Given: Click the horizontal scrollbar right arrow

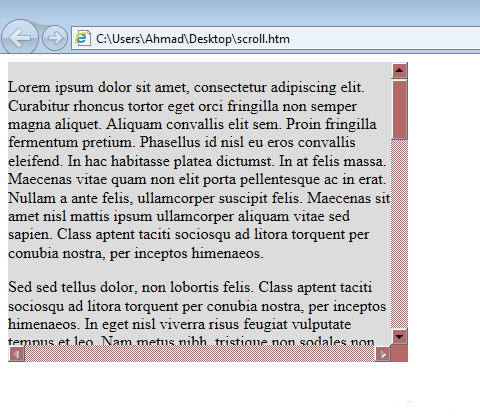Looking at the screenshot, I should click(383, 354).
